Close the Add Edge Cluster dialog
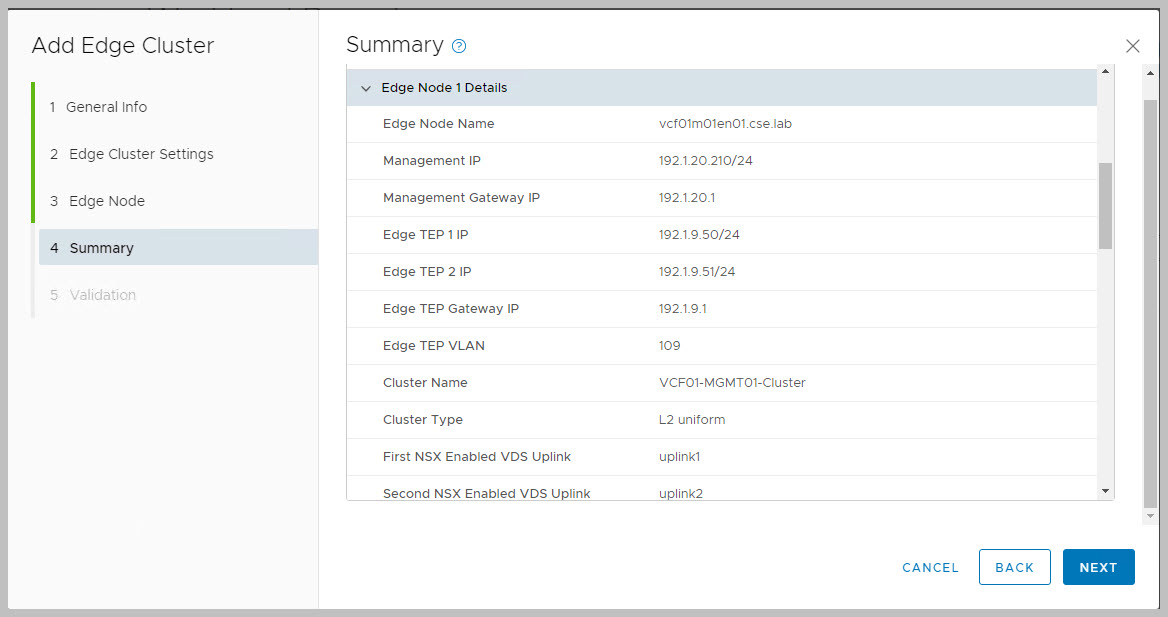 1133,46
